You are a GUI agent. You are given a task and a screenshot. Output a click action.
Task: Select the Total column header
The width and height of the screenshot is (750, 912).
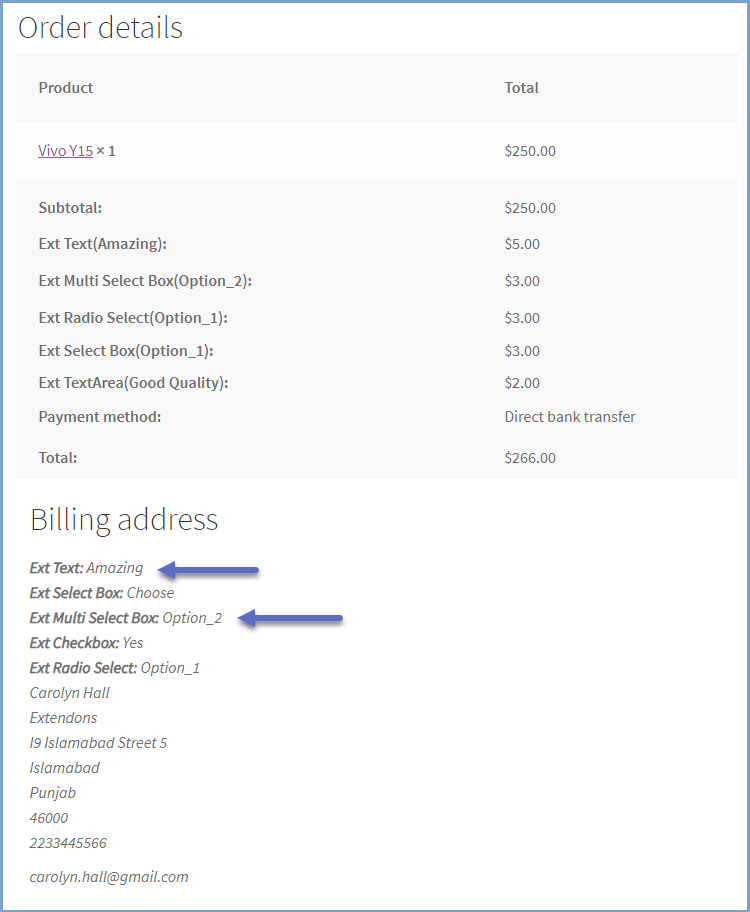tap(521, 88)
